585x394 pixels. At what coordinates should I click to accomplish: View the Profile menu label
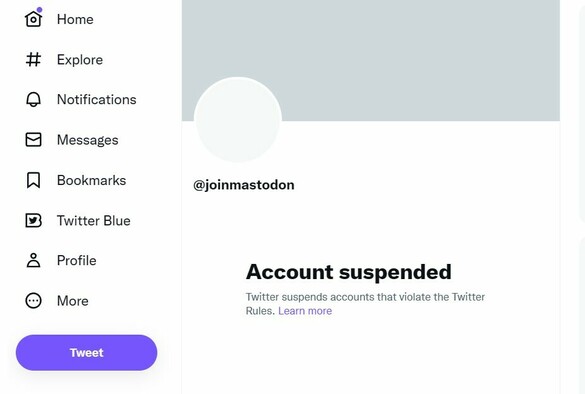point(76,260)
